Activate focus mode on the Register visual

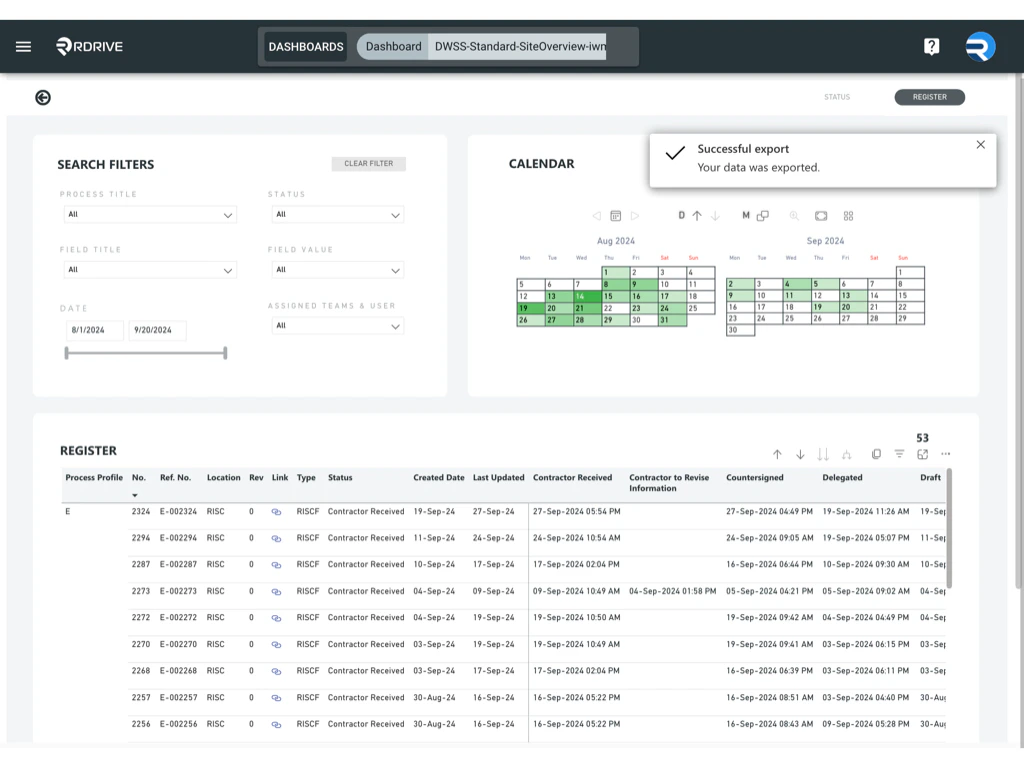click(x=924, y=453)
